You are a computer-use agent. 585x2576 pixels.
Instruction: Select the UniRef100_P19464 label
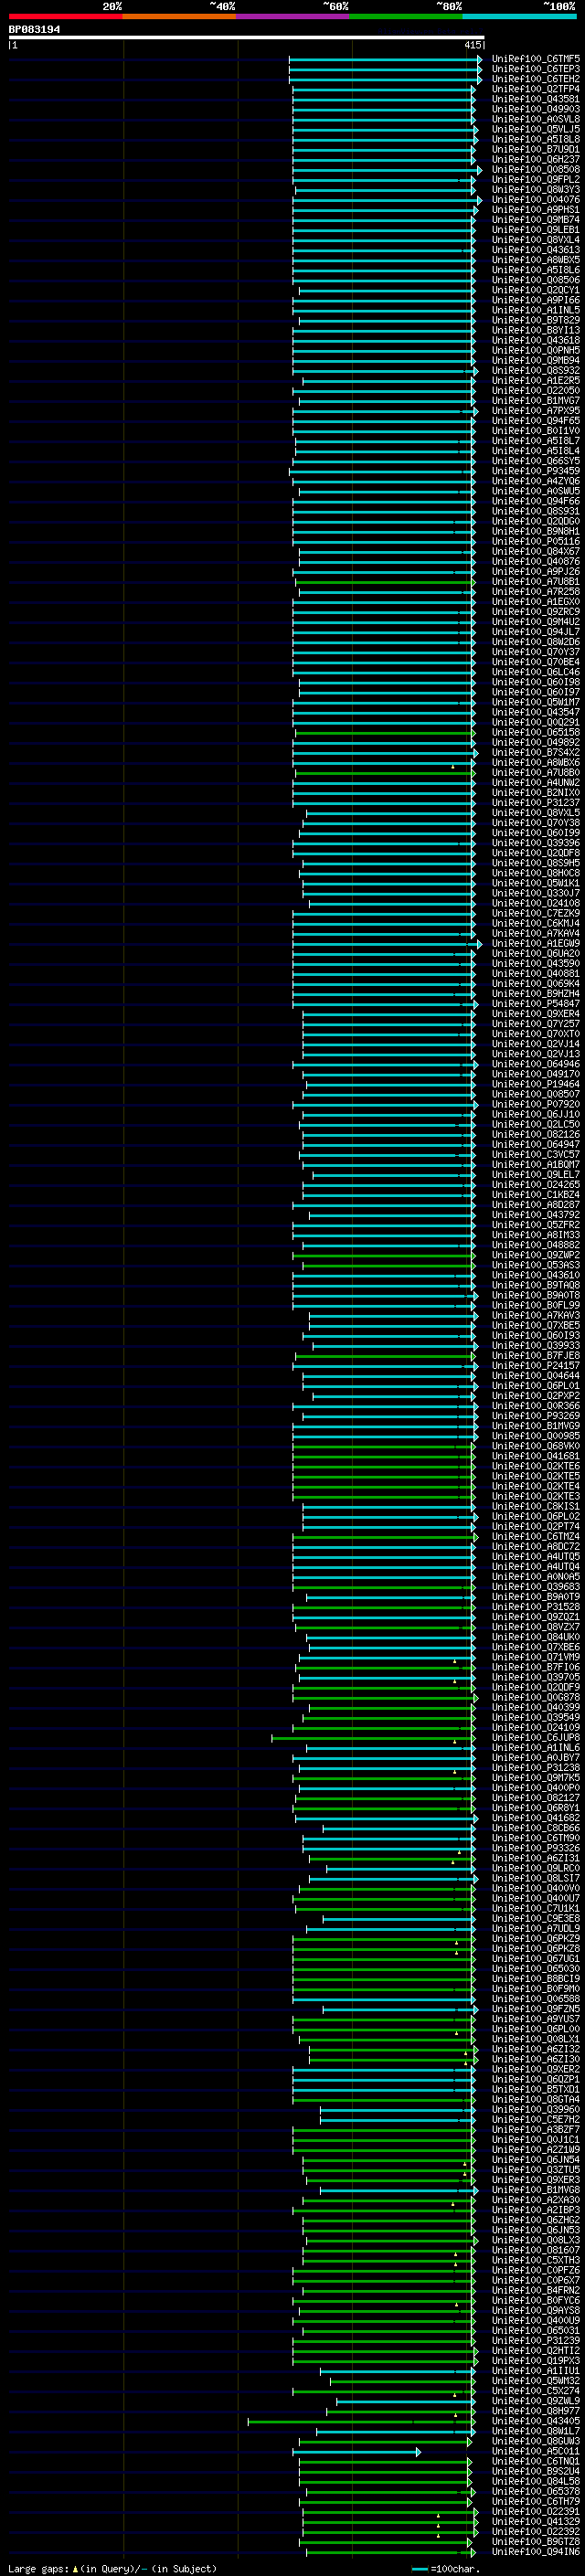click(535, 1085)
